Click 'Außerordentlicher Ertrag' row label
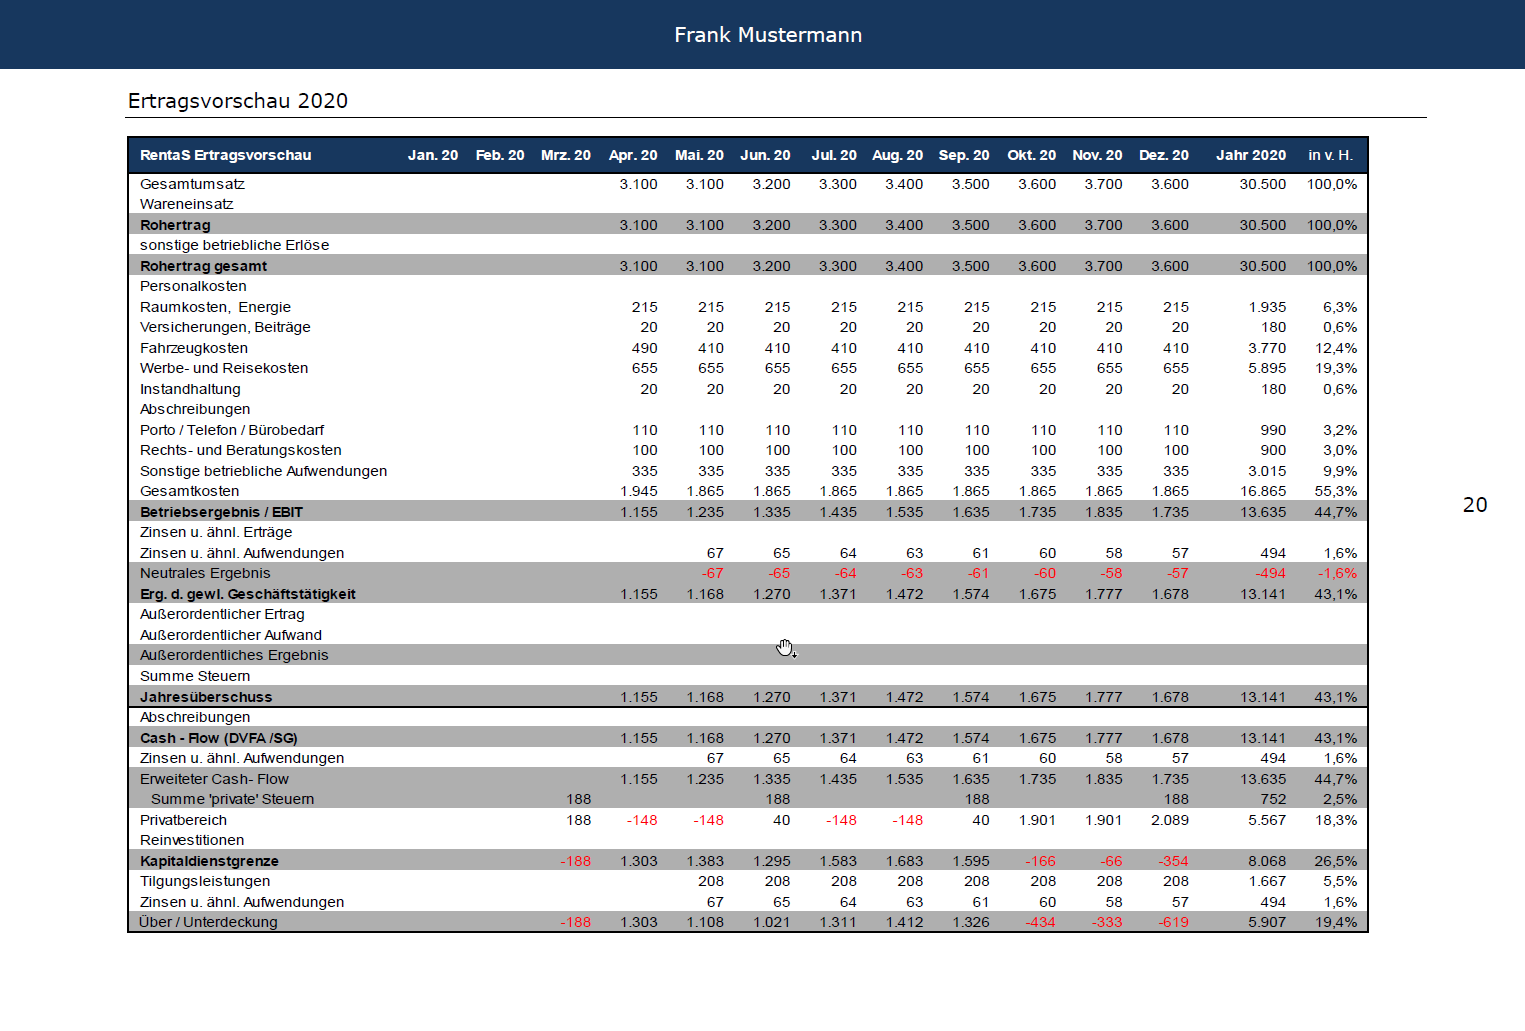Viewport: 1525px width, 1031px height. tap(222, 614)
